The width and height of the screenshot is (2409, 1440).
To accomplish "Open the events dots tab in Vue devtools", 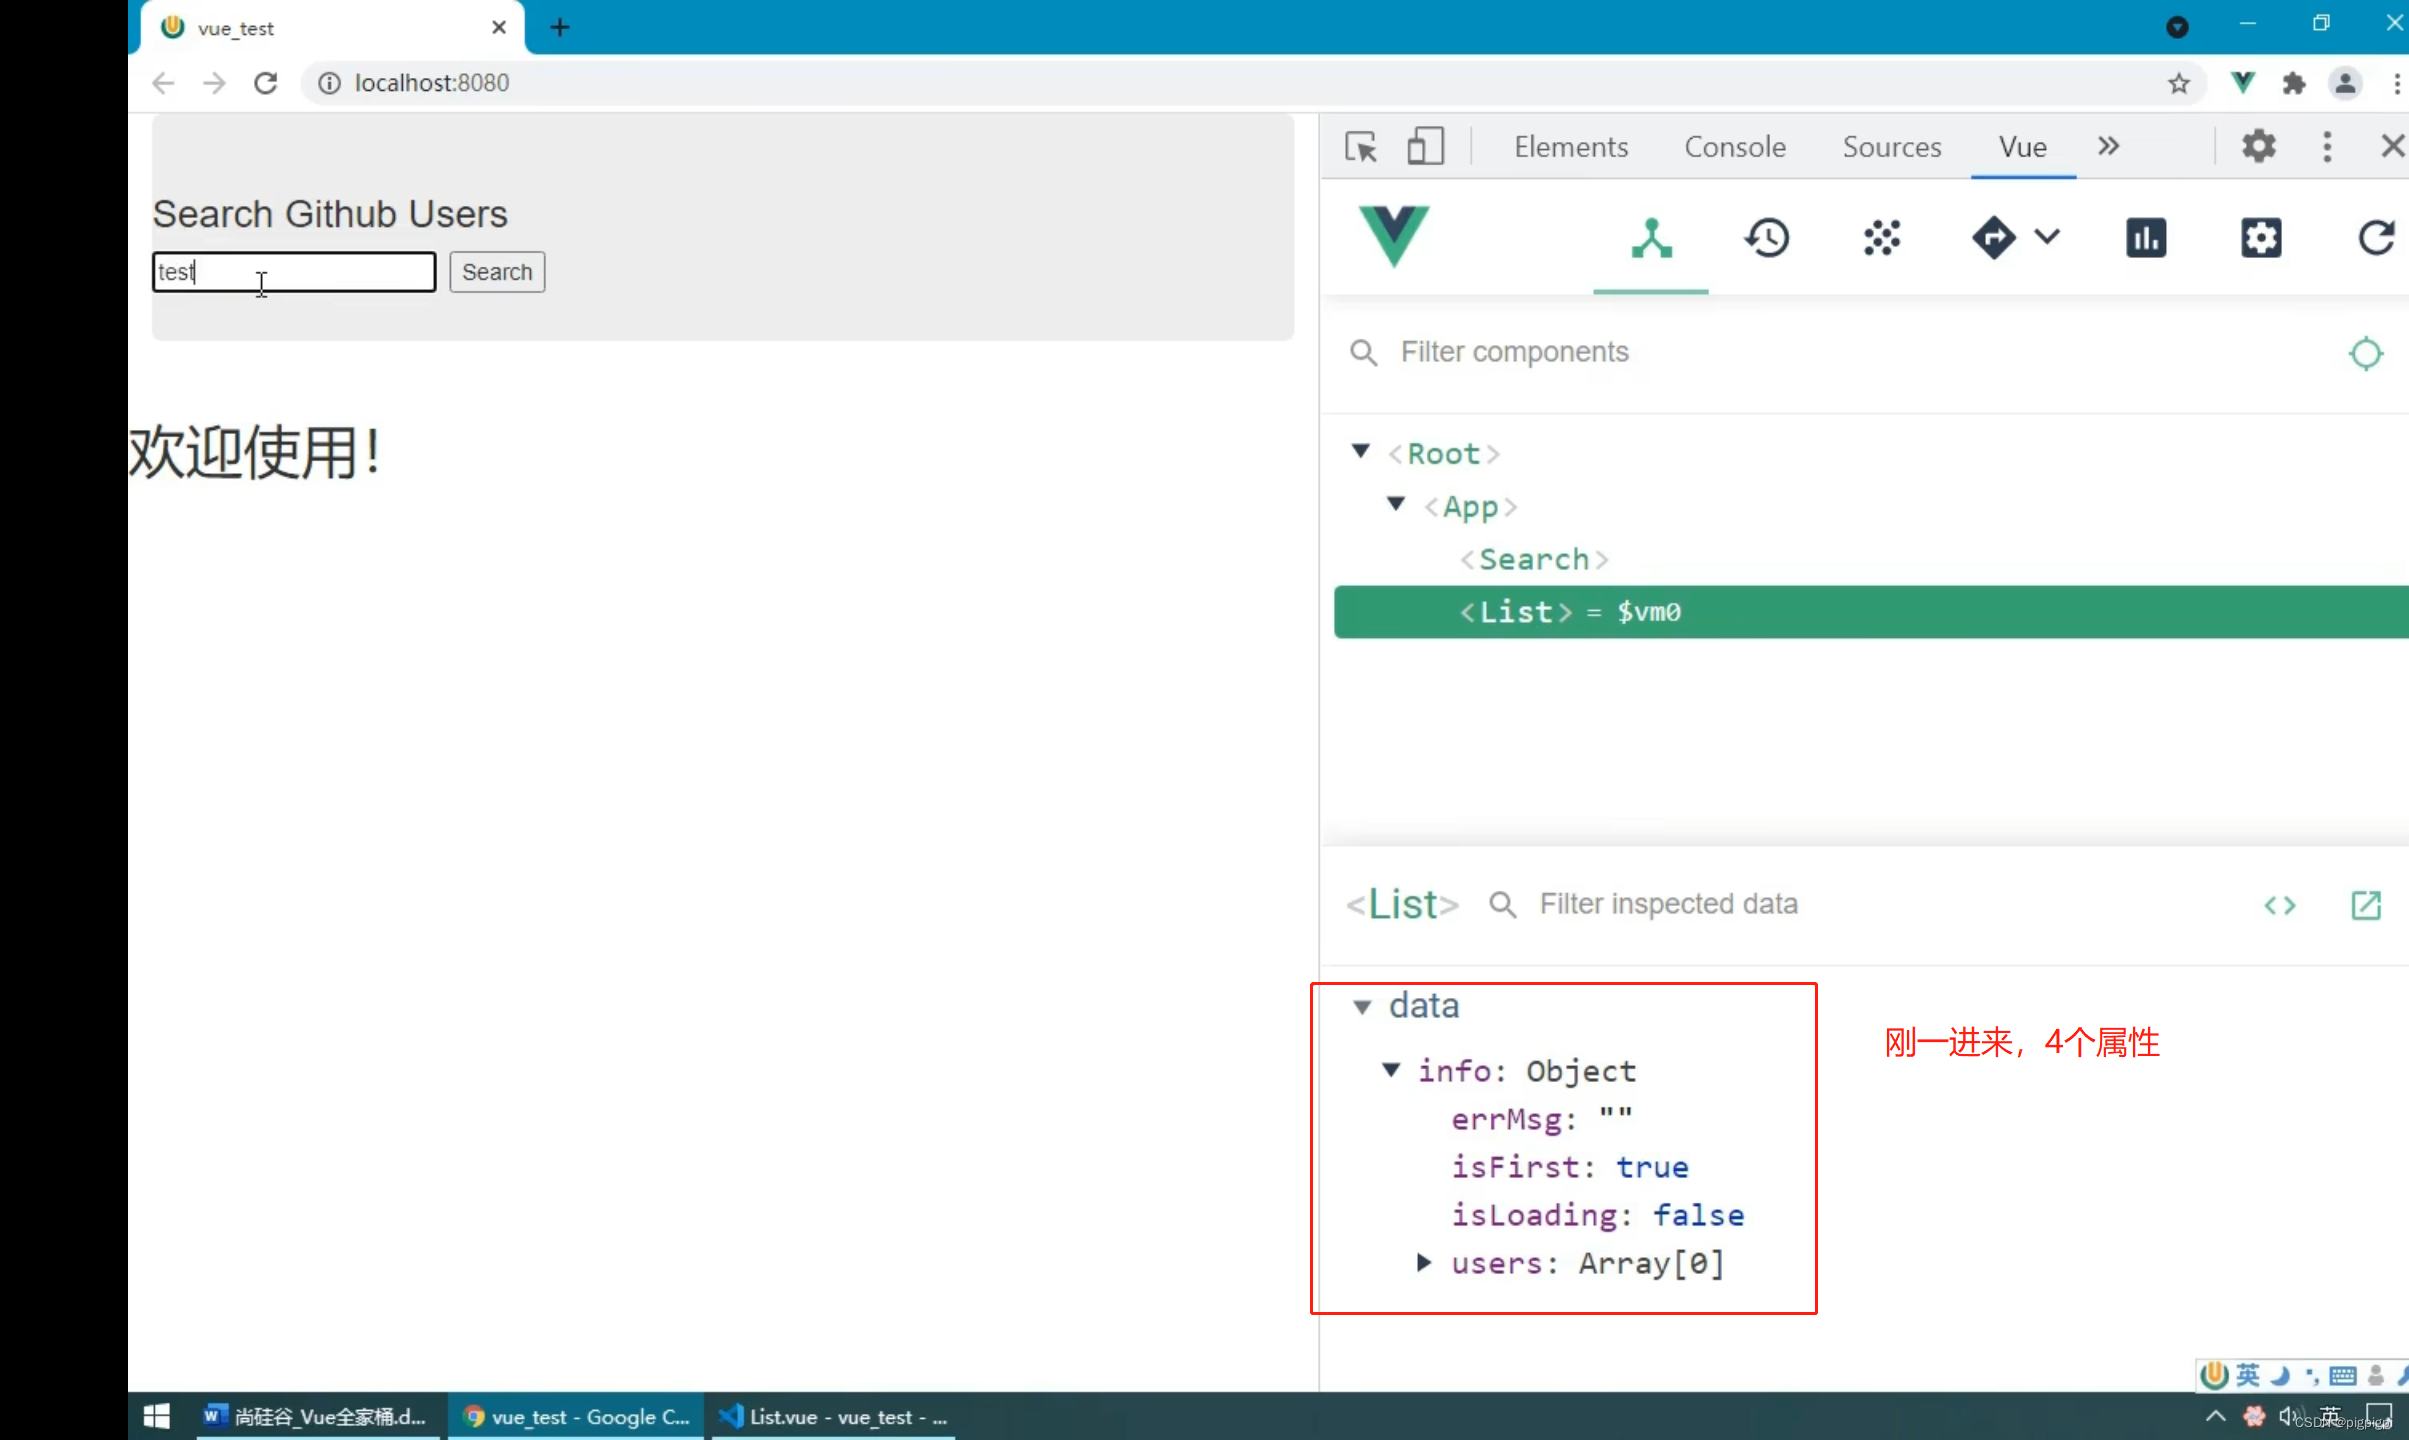I will tap(1881, 238).
